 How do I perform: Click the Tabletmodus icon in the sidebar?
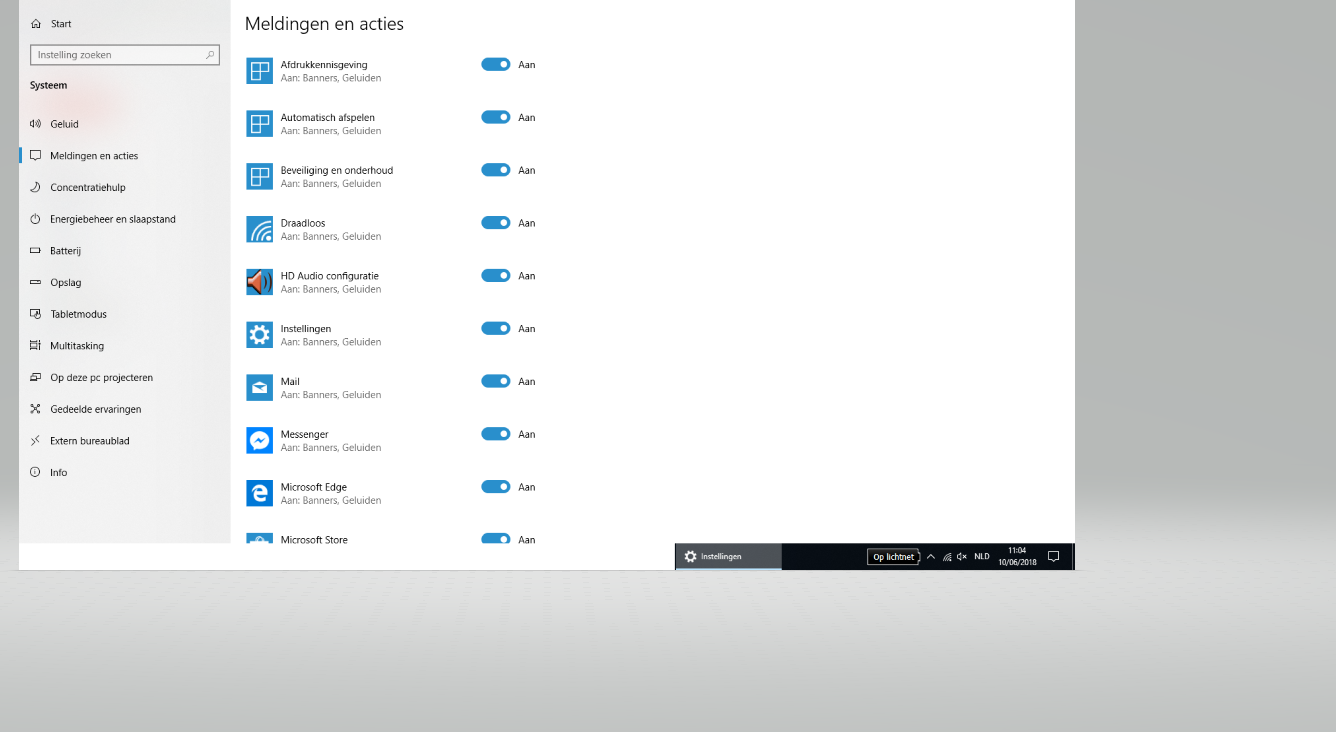36,314
